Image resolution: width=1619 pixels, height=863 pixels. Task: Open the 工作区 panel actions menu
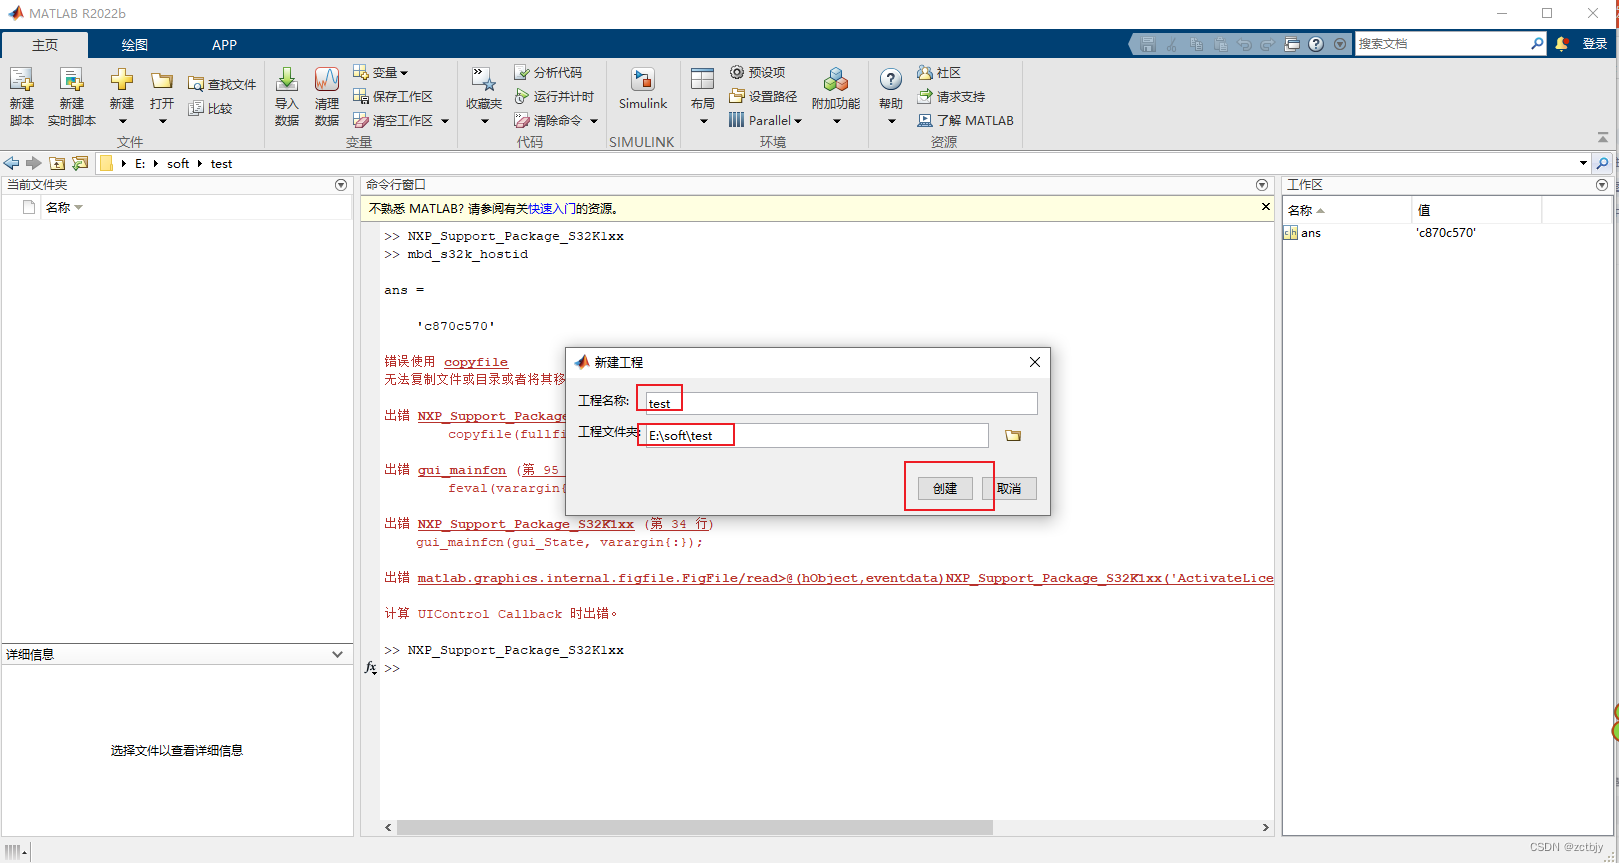(1602, 185)
